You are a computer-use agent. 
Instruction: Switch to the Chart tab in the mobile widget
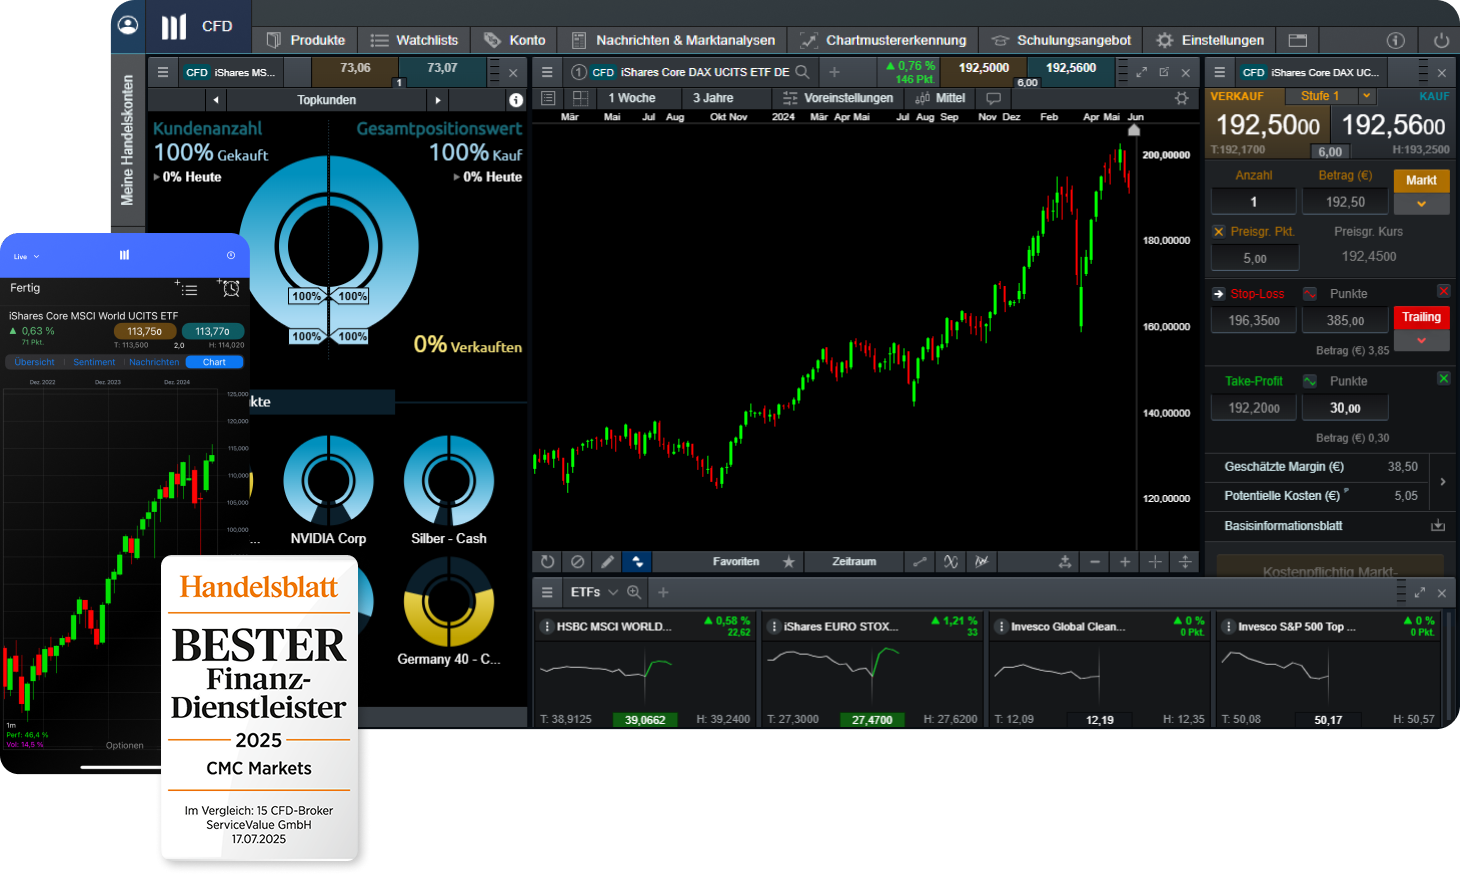214,362
